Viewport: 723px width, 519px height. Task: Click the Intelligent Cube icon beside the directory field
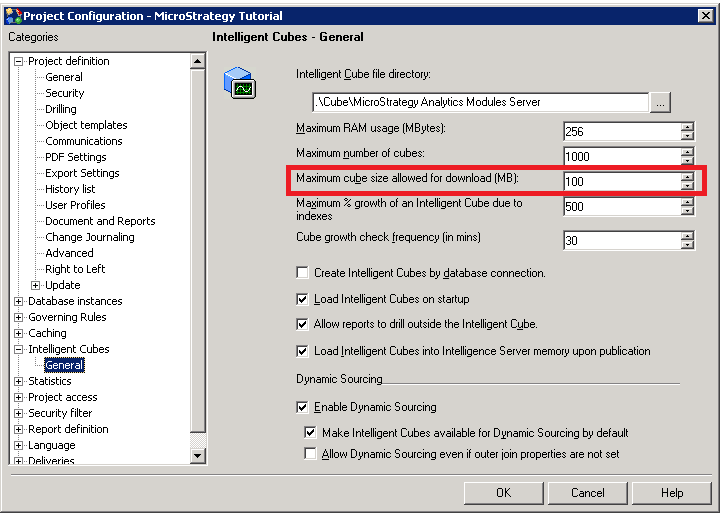pyautogui.click(x=240, y=83)
